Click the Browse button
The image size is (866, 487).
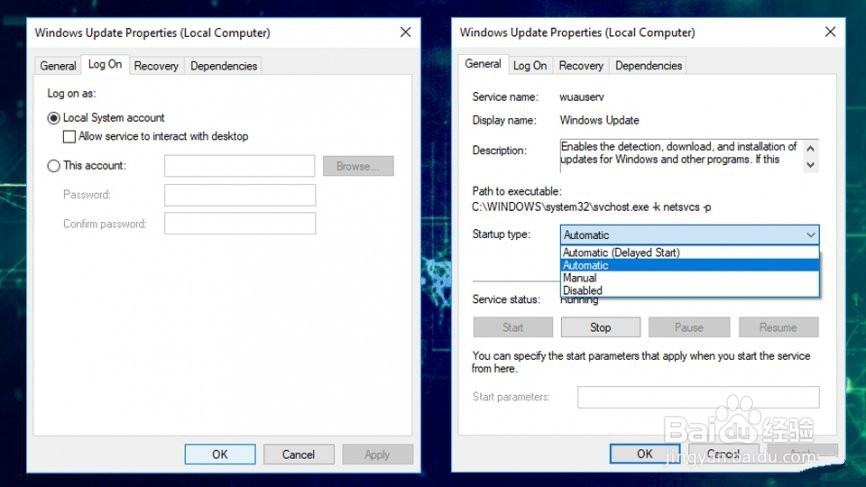pos(358,166)
